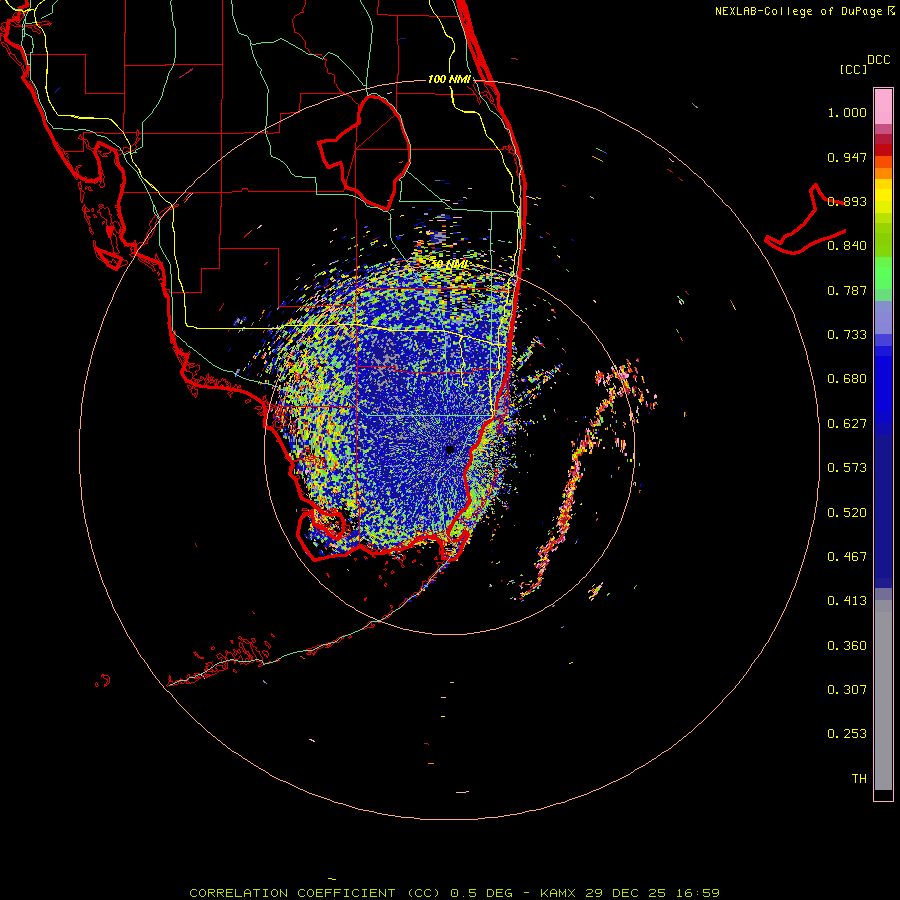Screen dimensions: 900x900
Task: Pick the yellow segment of the color bar
Action: coord(883,196)
